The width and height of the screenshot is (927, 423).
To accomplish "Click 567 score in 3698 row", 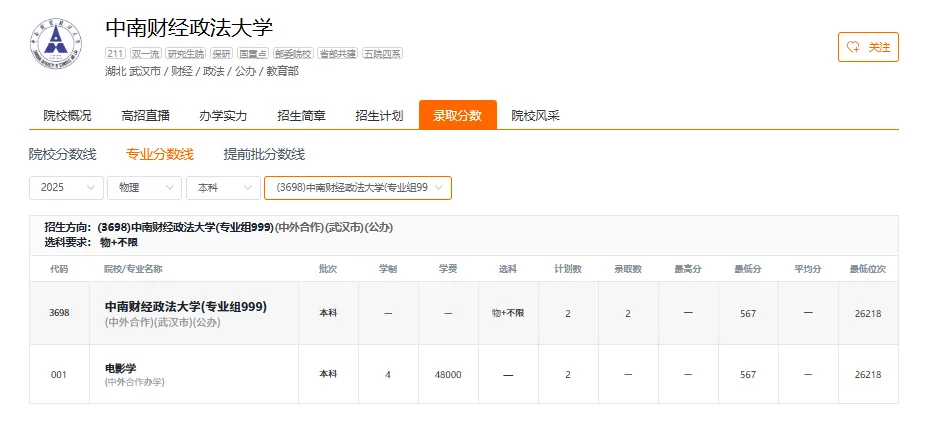I will point(748,314).
